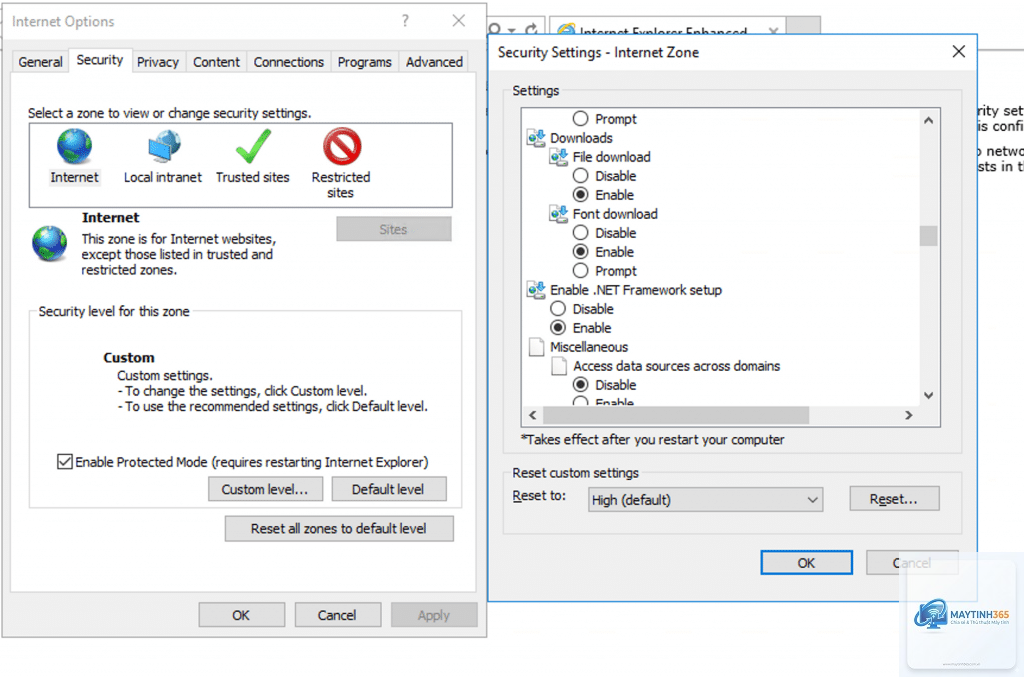Screen dimensions: 1024x677
Task: Select Prompt radio at top of settings list
Action: pyautogui.click(x=581, y=119)
